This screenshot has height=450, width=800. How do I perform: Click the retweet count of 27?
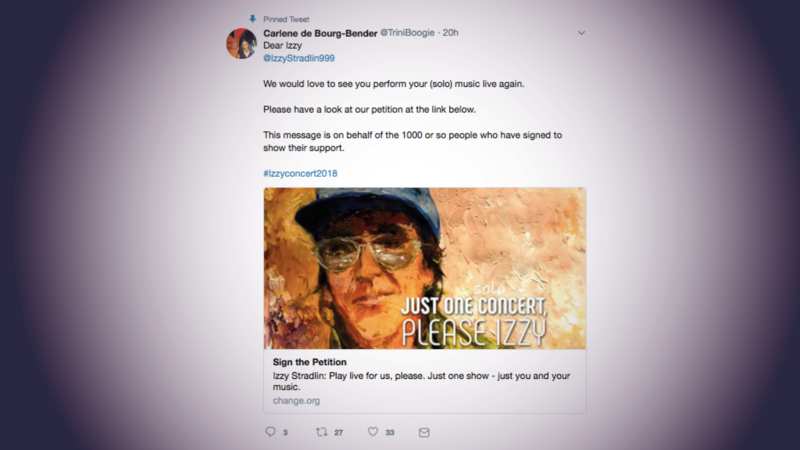tap(339, 432)
